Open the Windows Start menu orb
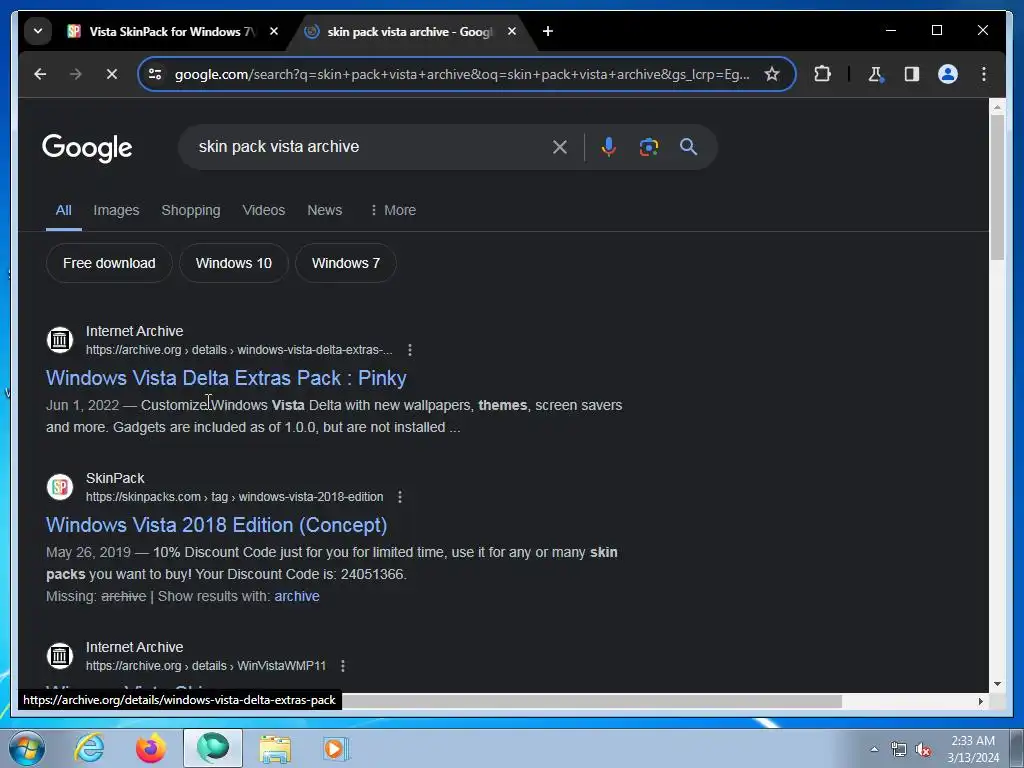 click(x=27, y=748)
